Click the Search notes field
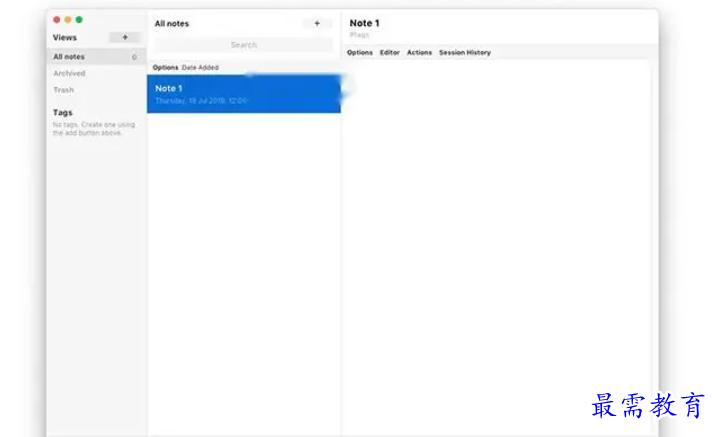This screenshot has width=713, height=437. 244,45
